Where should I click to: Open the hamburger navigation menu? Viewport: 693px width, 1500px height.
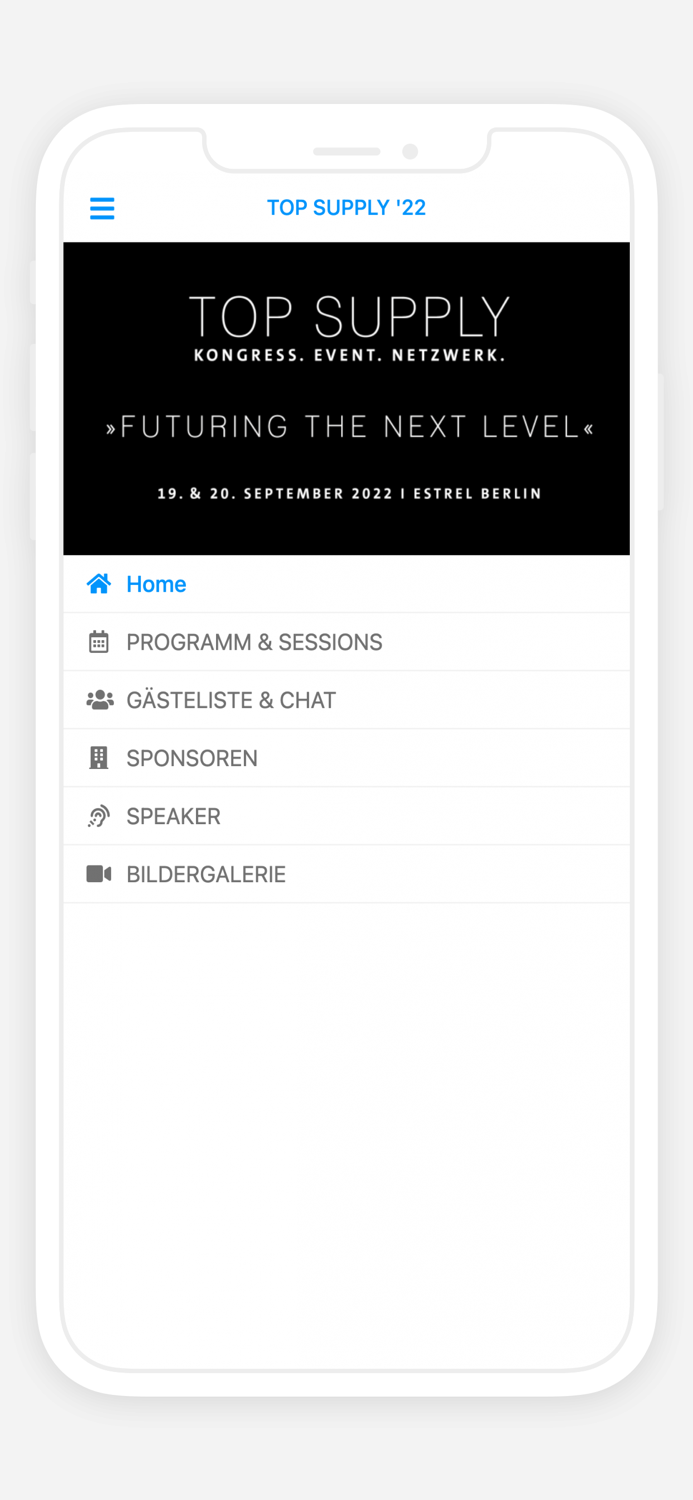coord(101,208)
